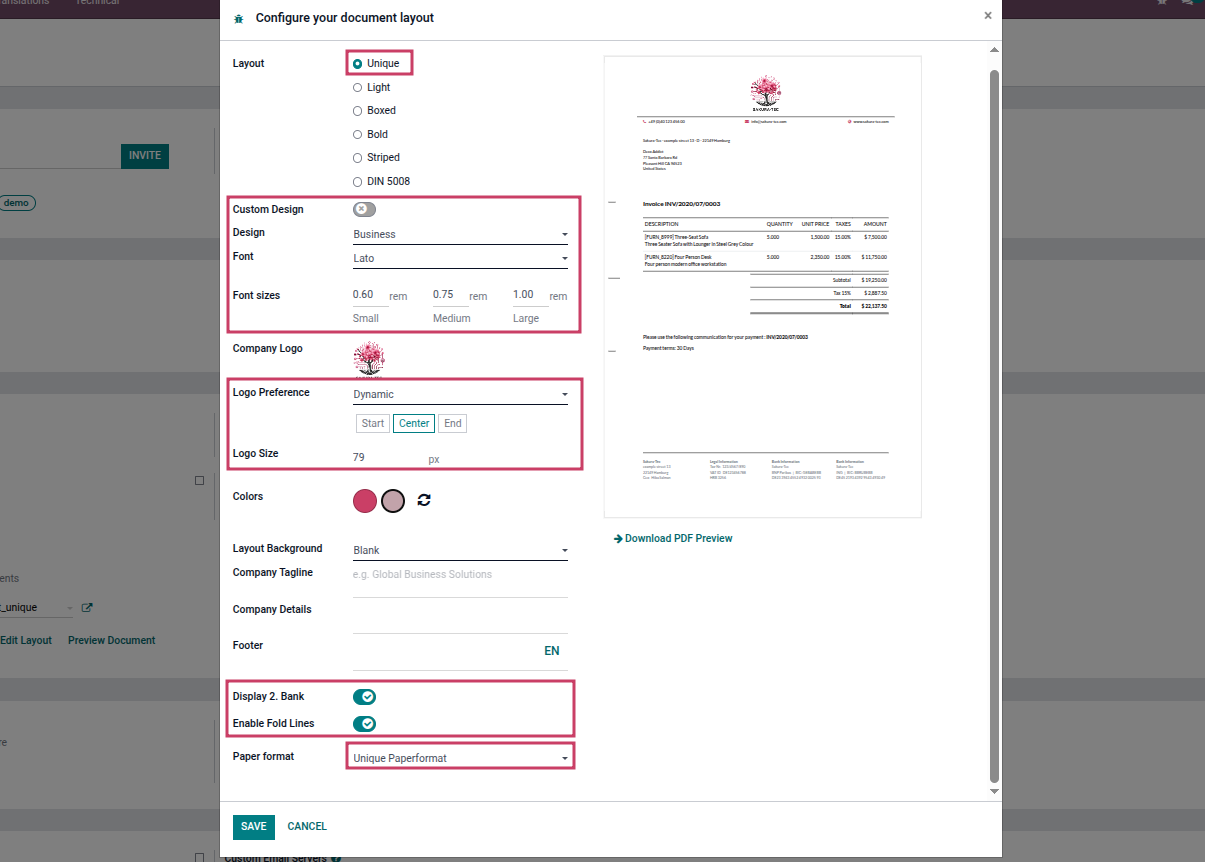
Task: Click the bug icon in dialog title
Action: point(238,19)
